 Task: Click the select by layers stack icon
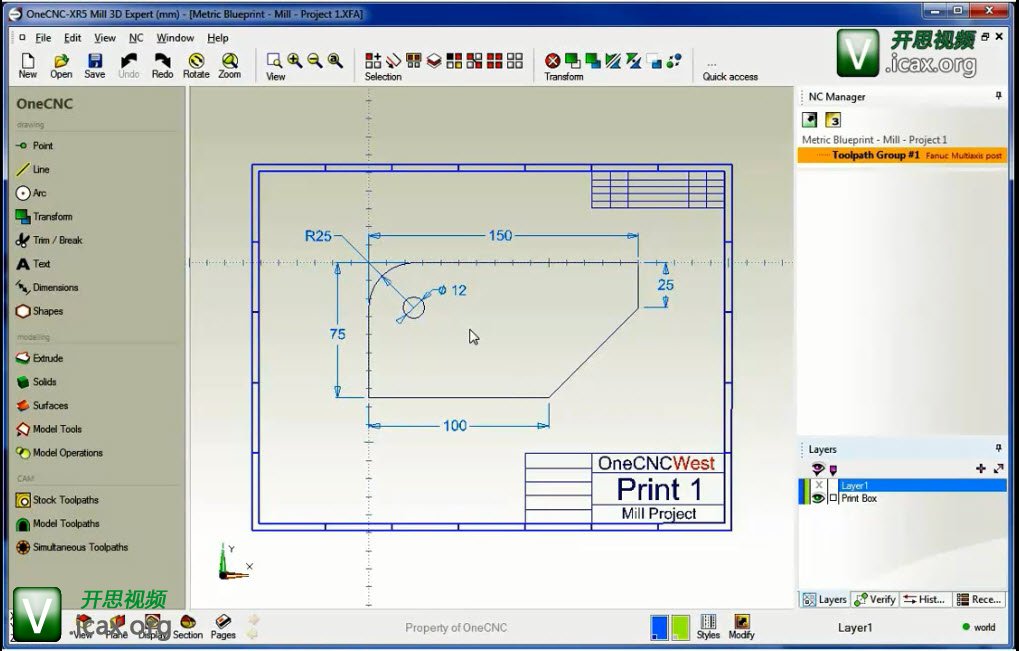[x=434, y=60]
